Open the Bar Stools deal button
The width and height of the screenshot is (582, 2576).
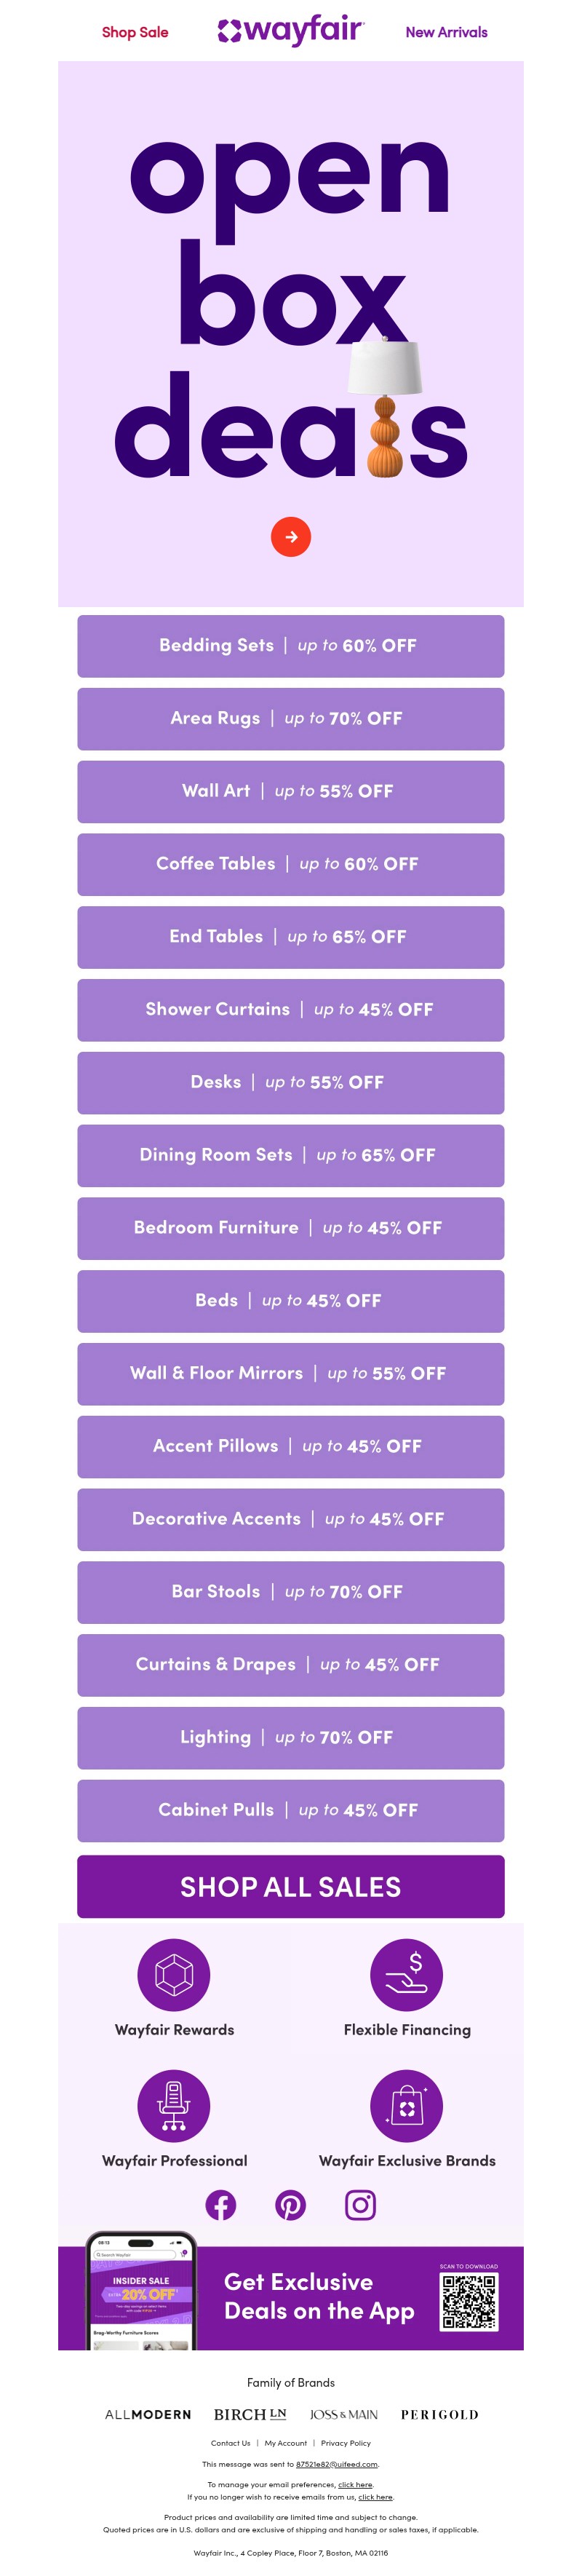(291, 1592)
